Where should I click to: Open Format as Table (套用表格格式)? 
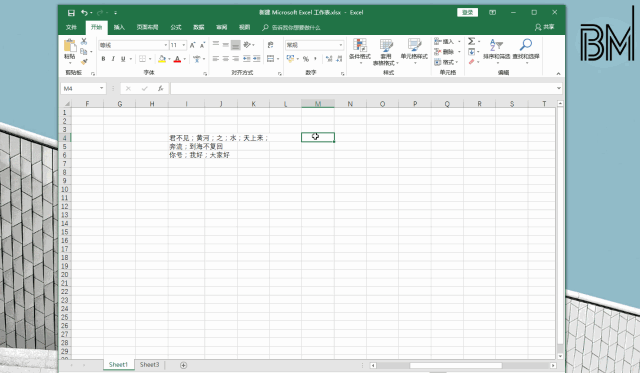coord(386,52)
